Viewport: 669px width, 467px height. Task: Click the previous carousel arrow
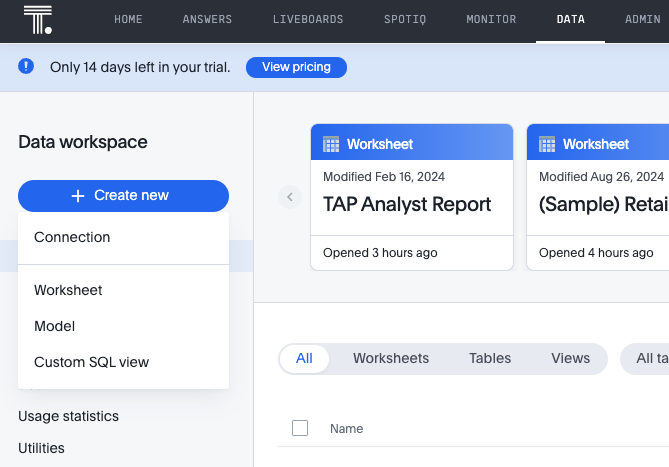click(290, 197)
